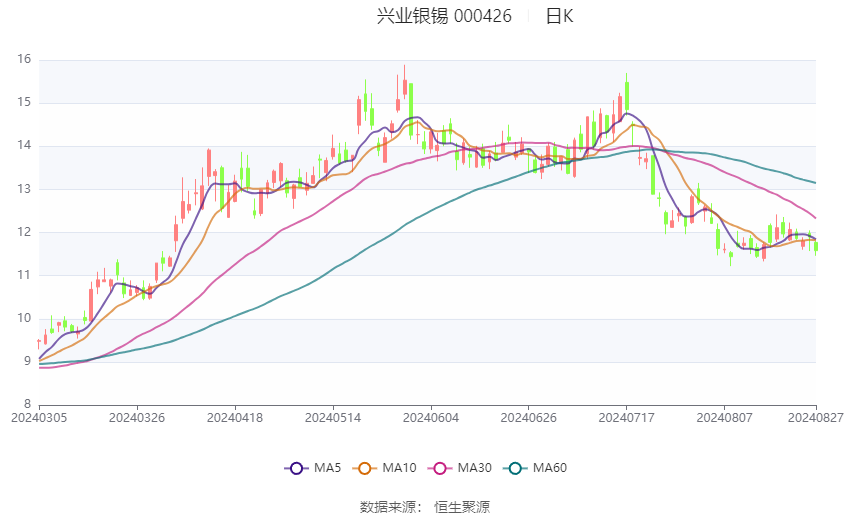Click the 20240604 date axis label
This screenshot has width=850, height=517.
431,418
